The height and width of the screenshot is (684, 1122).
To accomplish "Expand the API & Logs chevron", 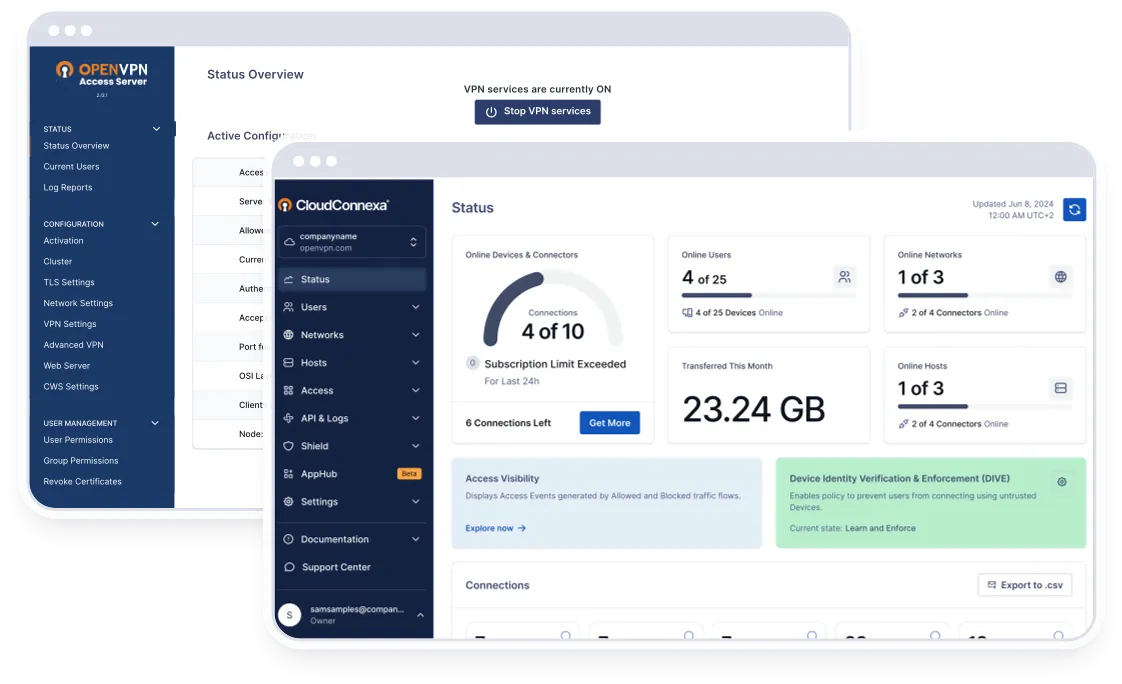I will pos(416,418).
